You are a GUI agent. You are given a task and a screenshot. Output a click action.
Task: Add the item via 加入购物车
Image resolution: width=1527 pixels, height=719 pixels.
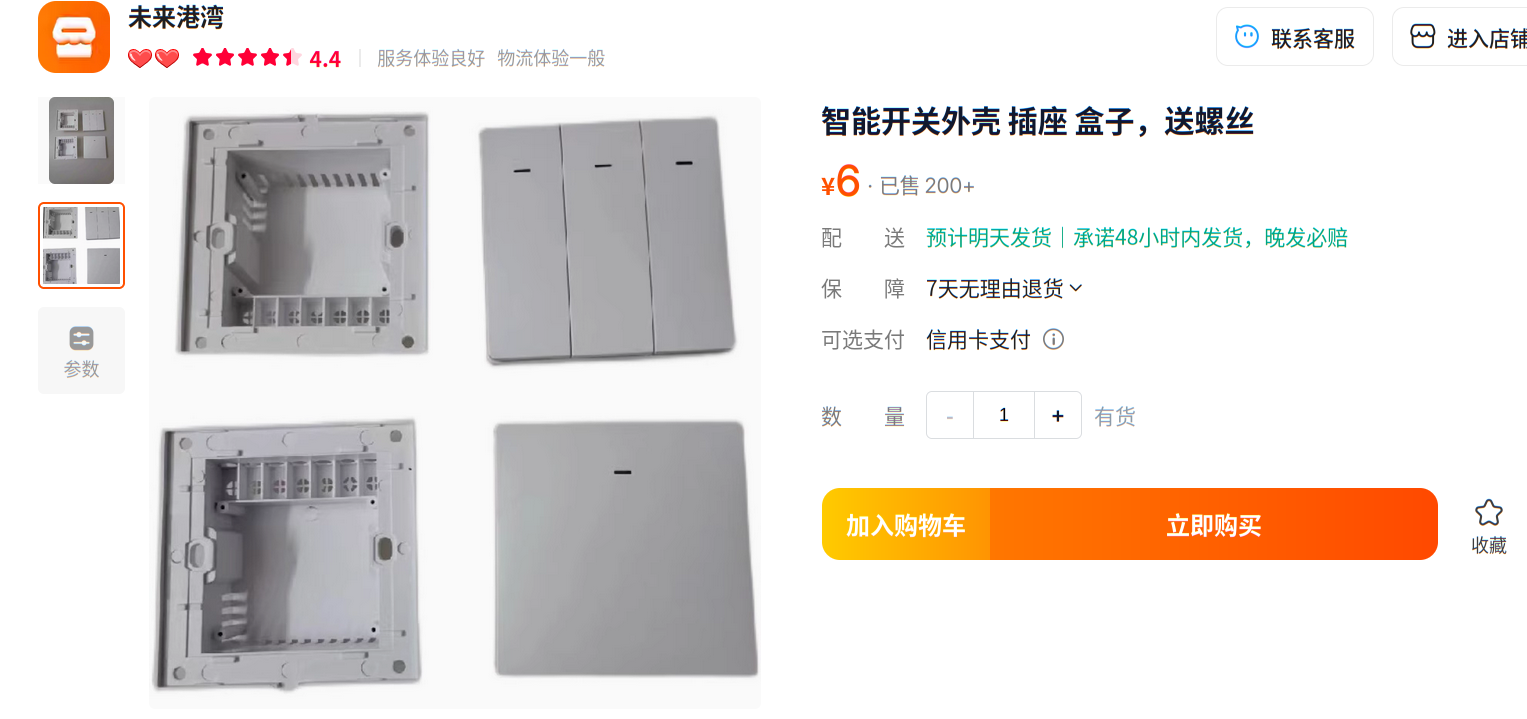pos(906,524)
